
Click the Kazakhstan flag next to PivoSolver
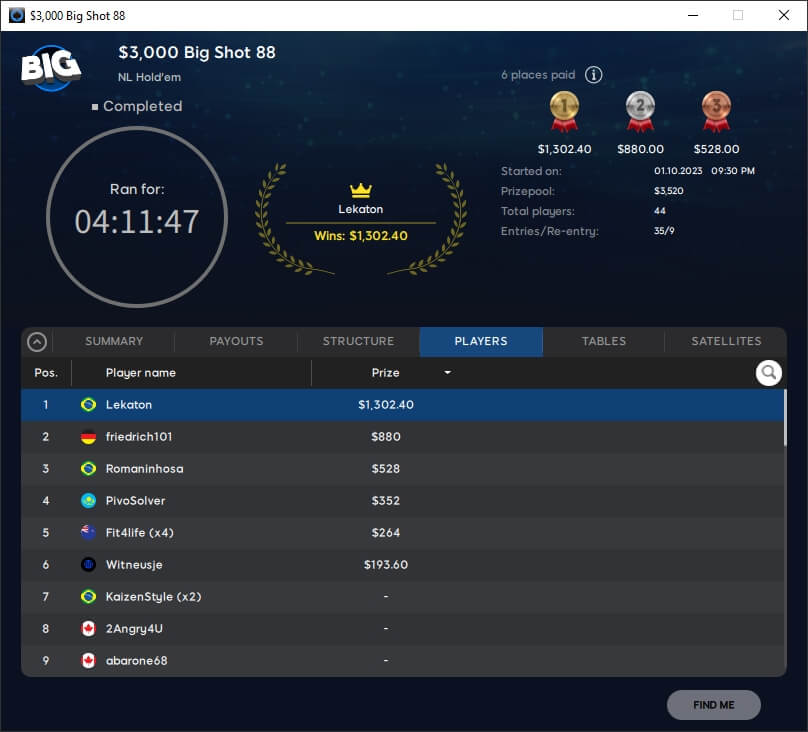[x=89, y=500]
